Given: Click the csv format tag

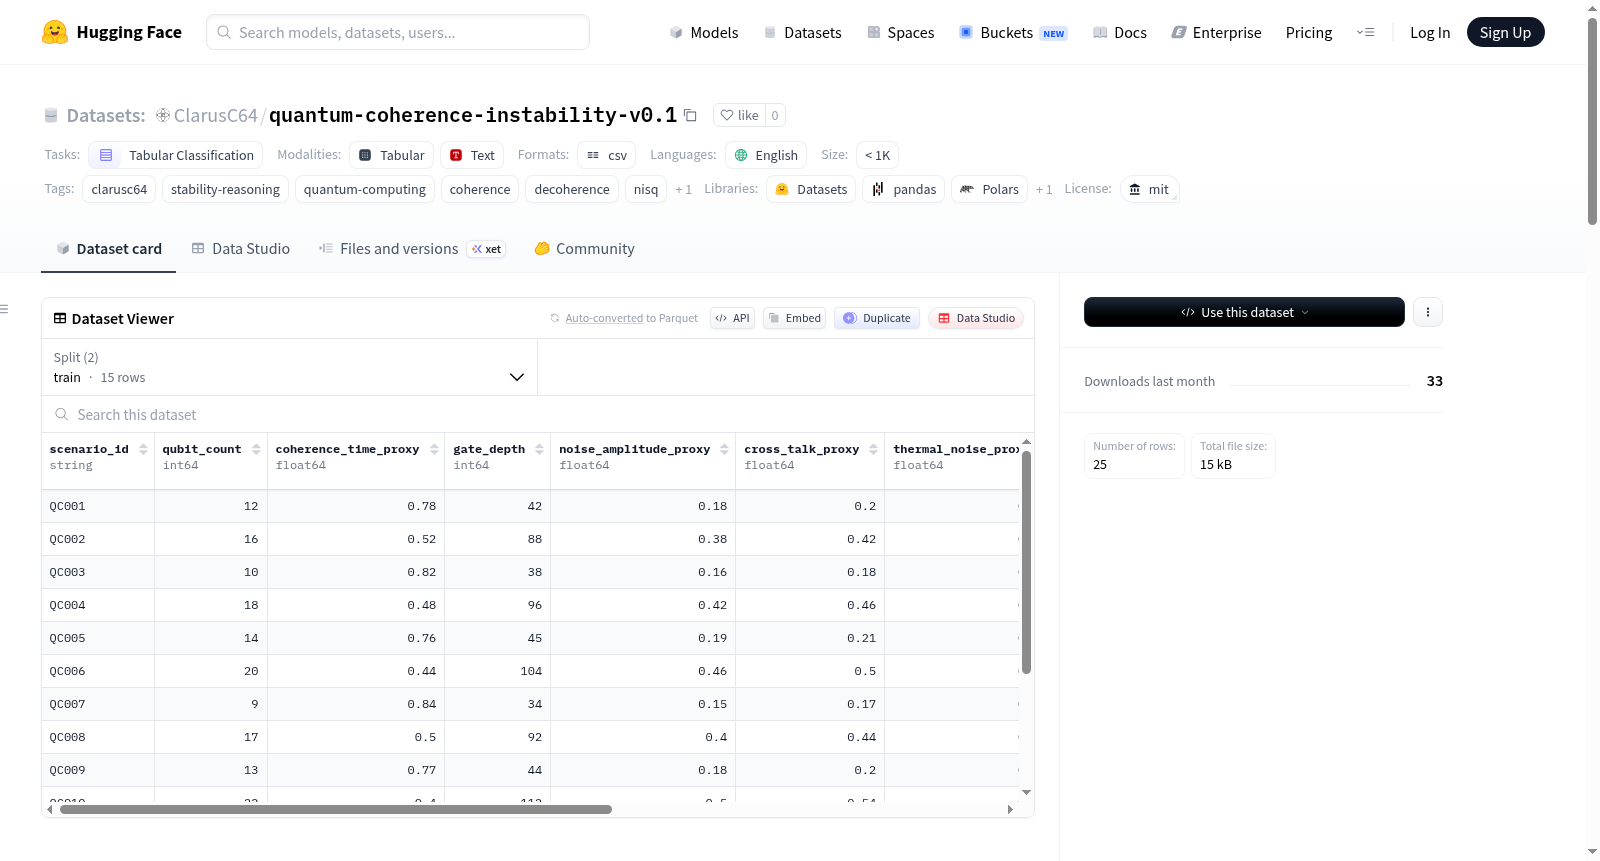Looking at the screenshot, I should tap(607, 155).
